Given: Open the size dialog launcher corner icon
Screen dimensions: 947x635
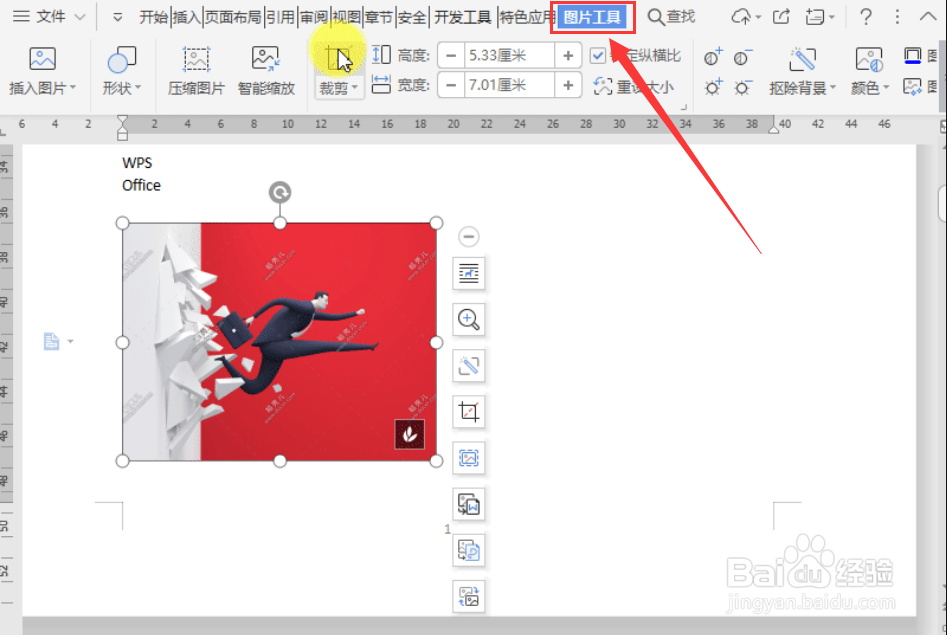Looking at the screenshot, I should [x=684, y=107].
